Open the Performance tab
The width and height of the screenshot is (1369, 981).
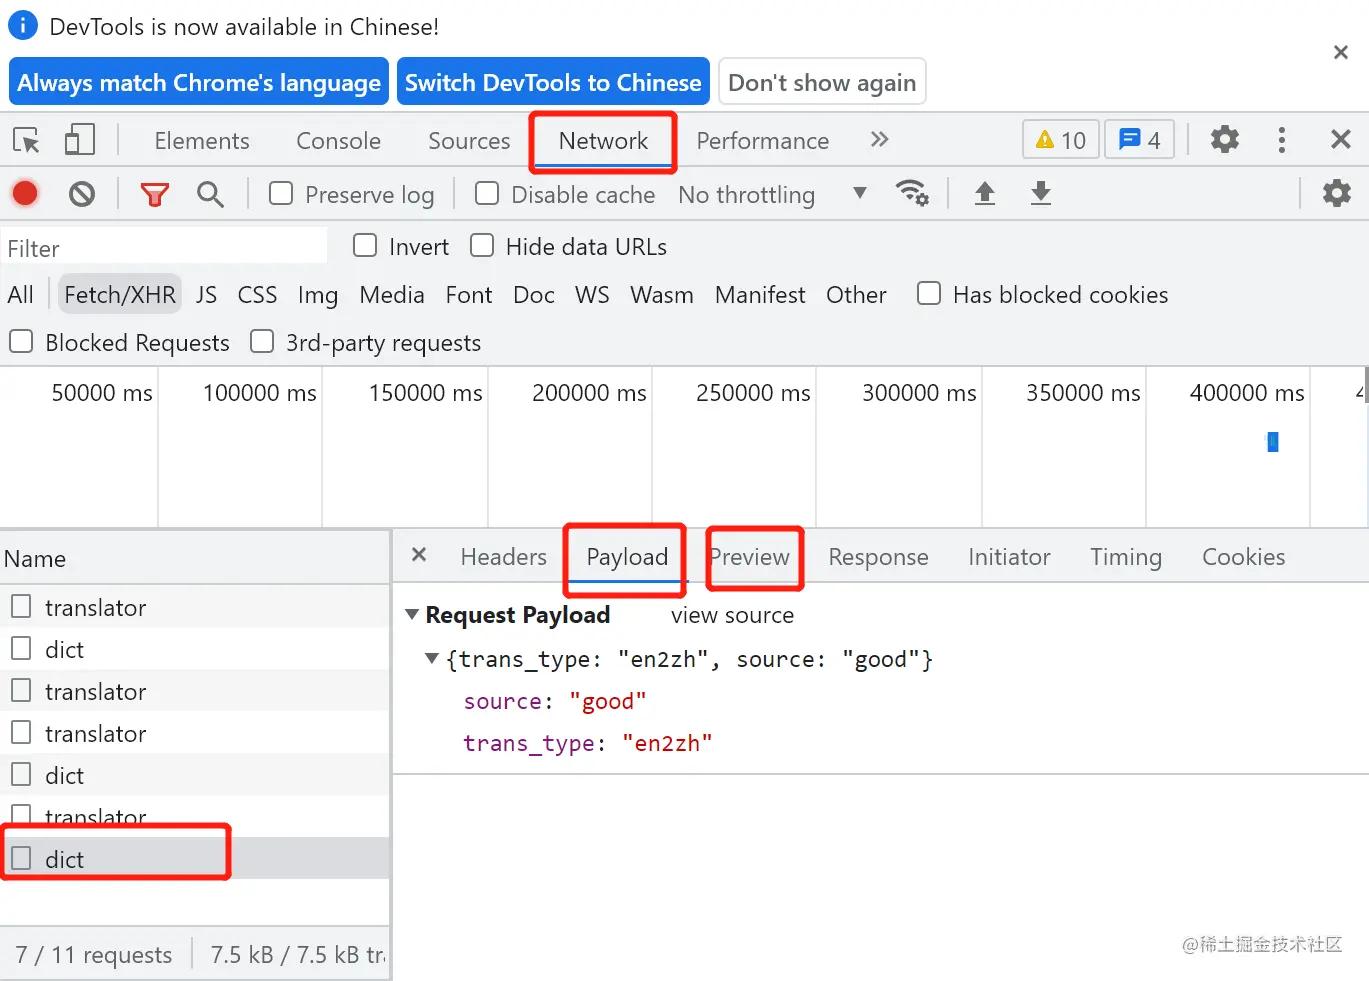point(762,141)
